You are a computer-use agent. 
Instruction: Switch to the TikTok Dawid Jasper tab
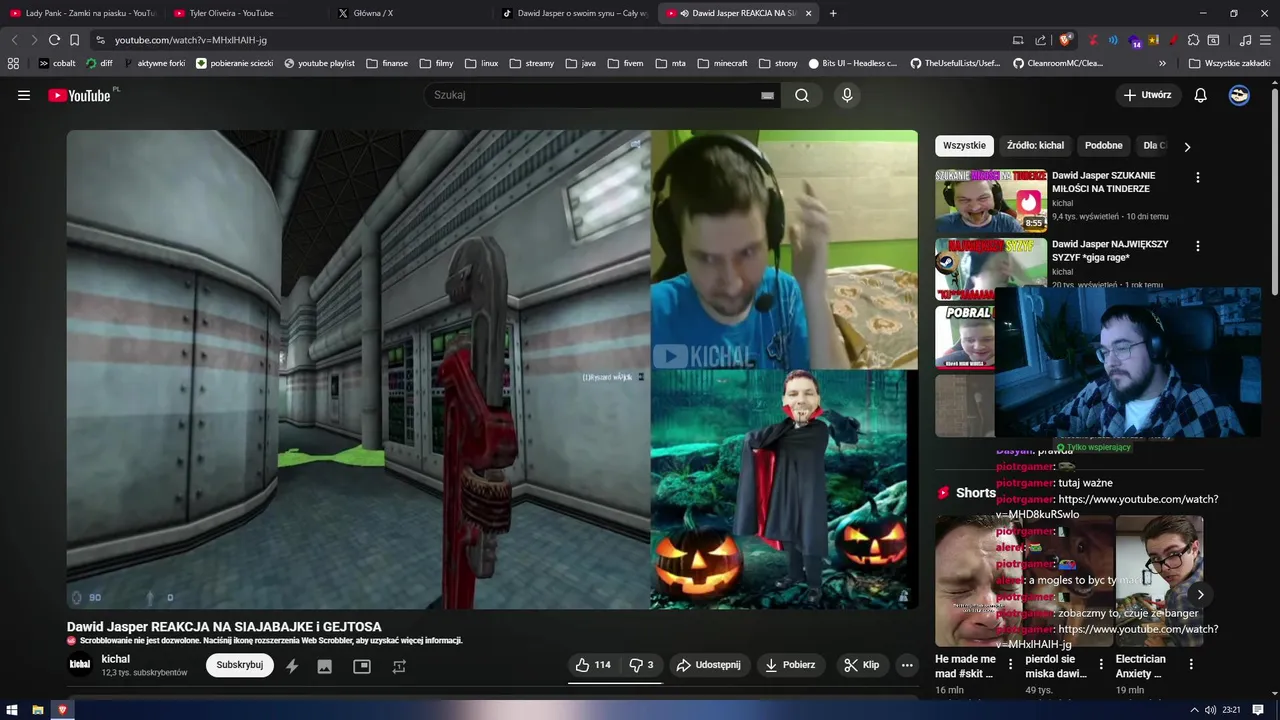pos(574,13)
